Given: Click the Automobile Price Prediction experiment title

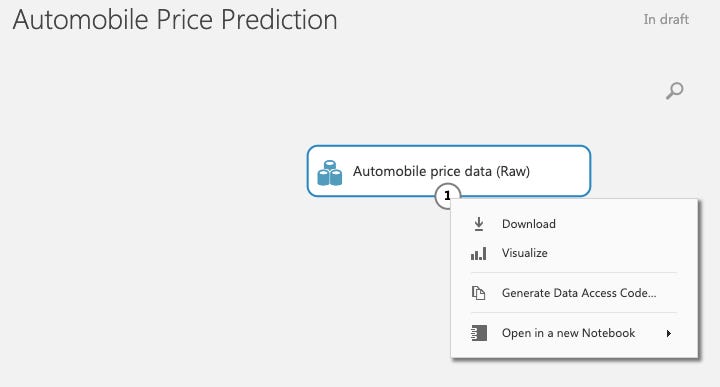Looking at the screenshot, I should tap(175, 20).
